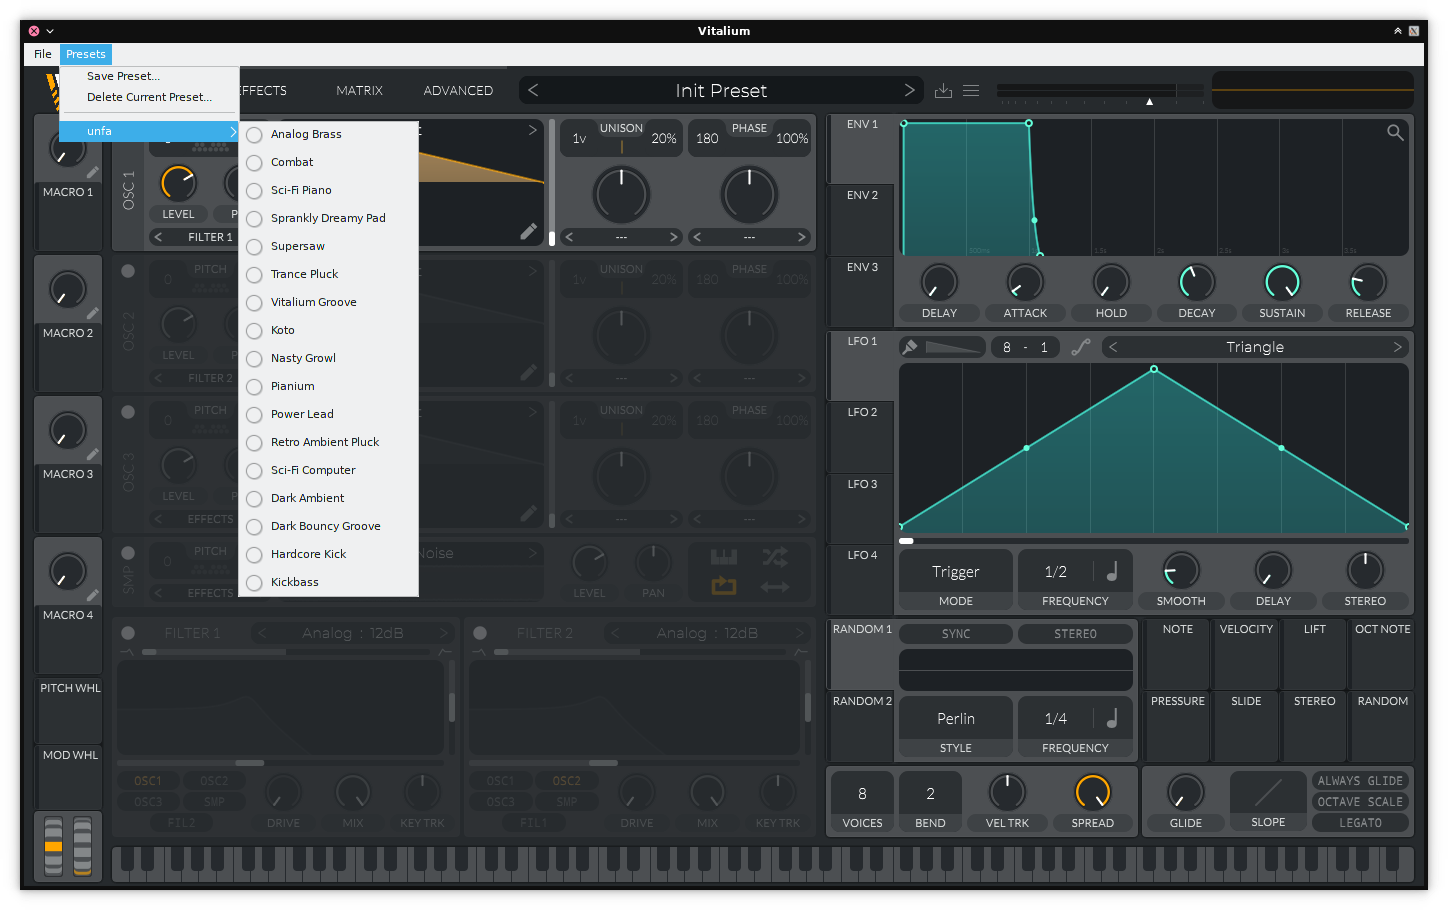Click the glide slope curve icon
The height and width of the screenshot is (910, 1448).
point(1268,793)
